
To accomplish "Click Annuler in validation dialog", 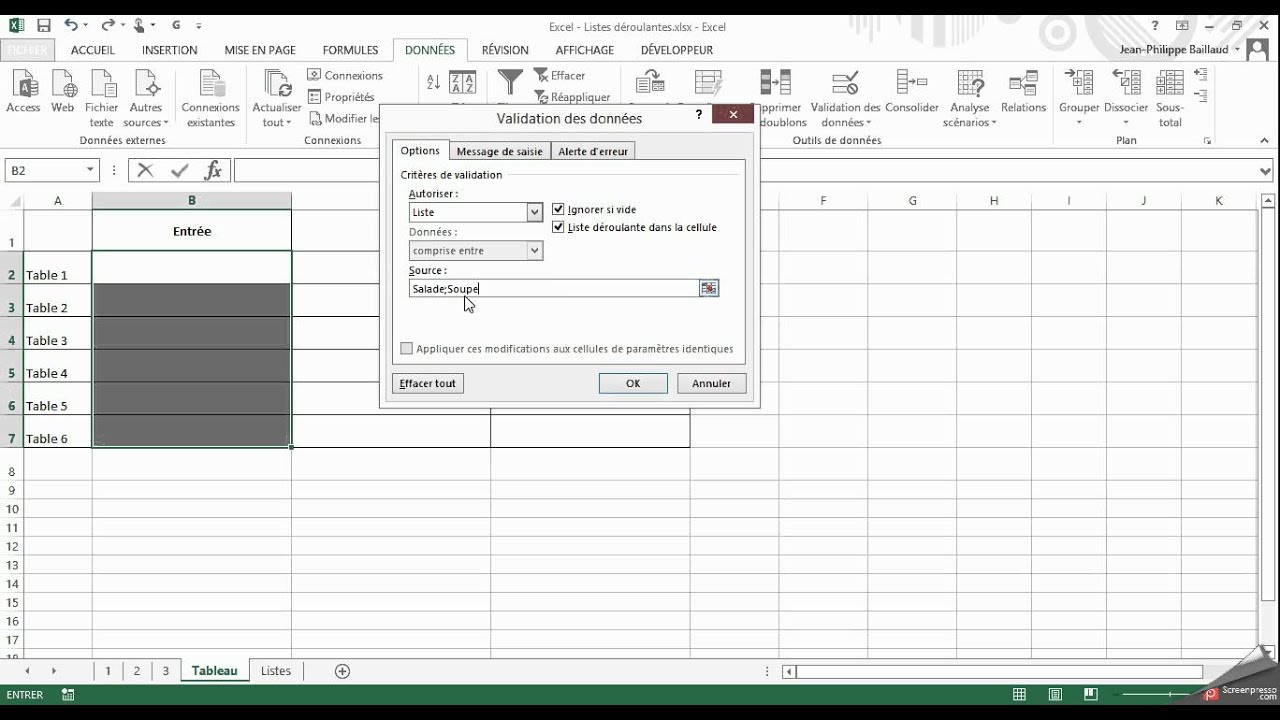I will (711, 383).
